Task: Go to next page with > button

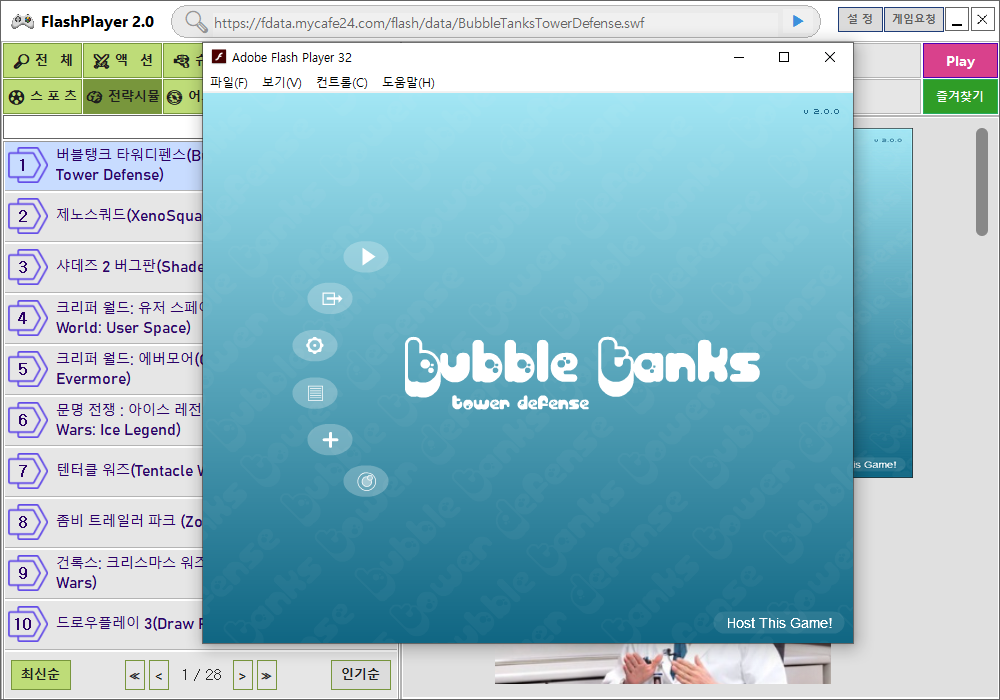Action: 242,675
